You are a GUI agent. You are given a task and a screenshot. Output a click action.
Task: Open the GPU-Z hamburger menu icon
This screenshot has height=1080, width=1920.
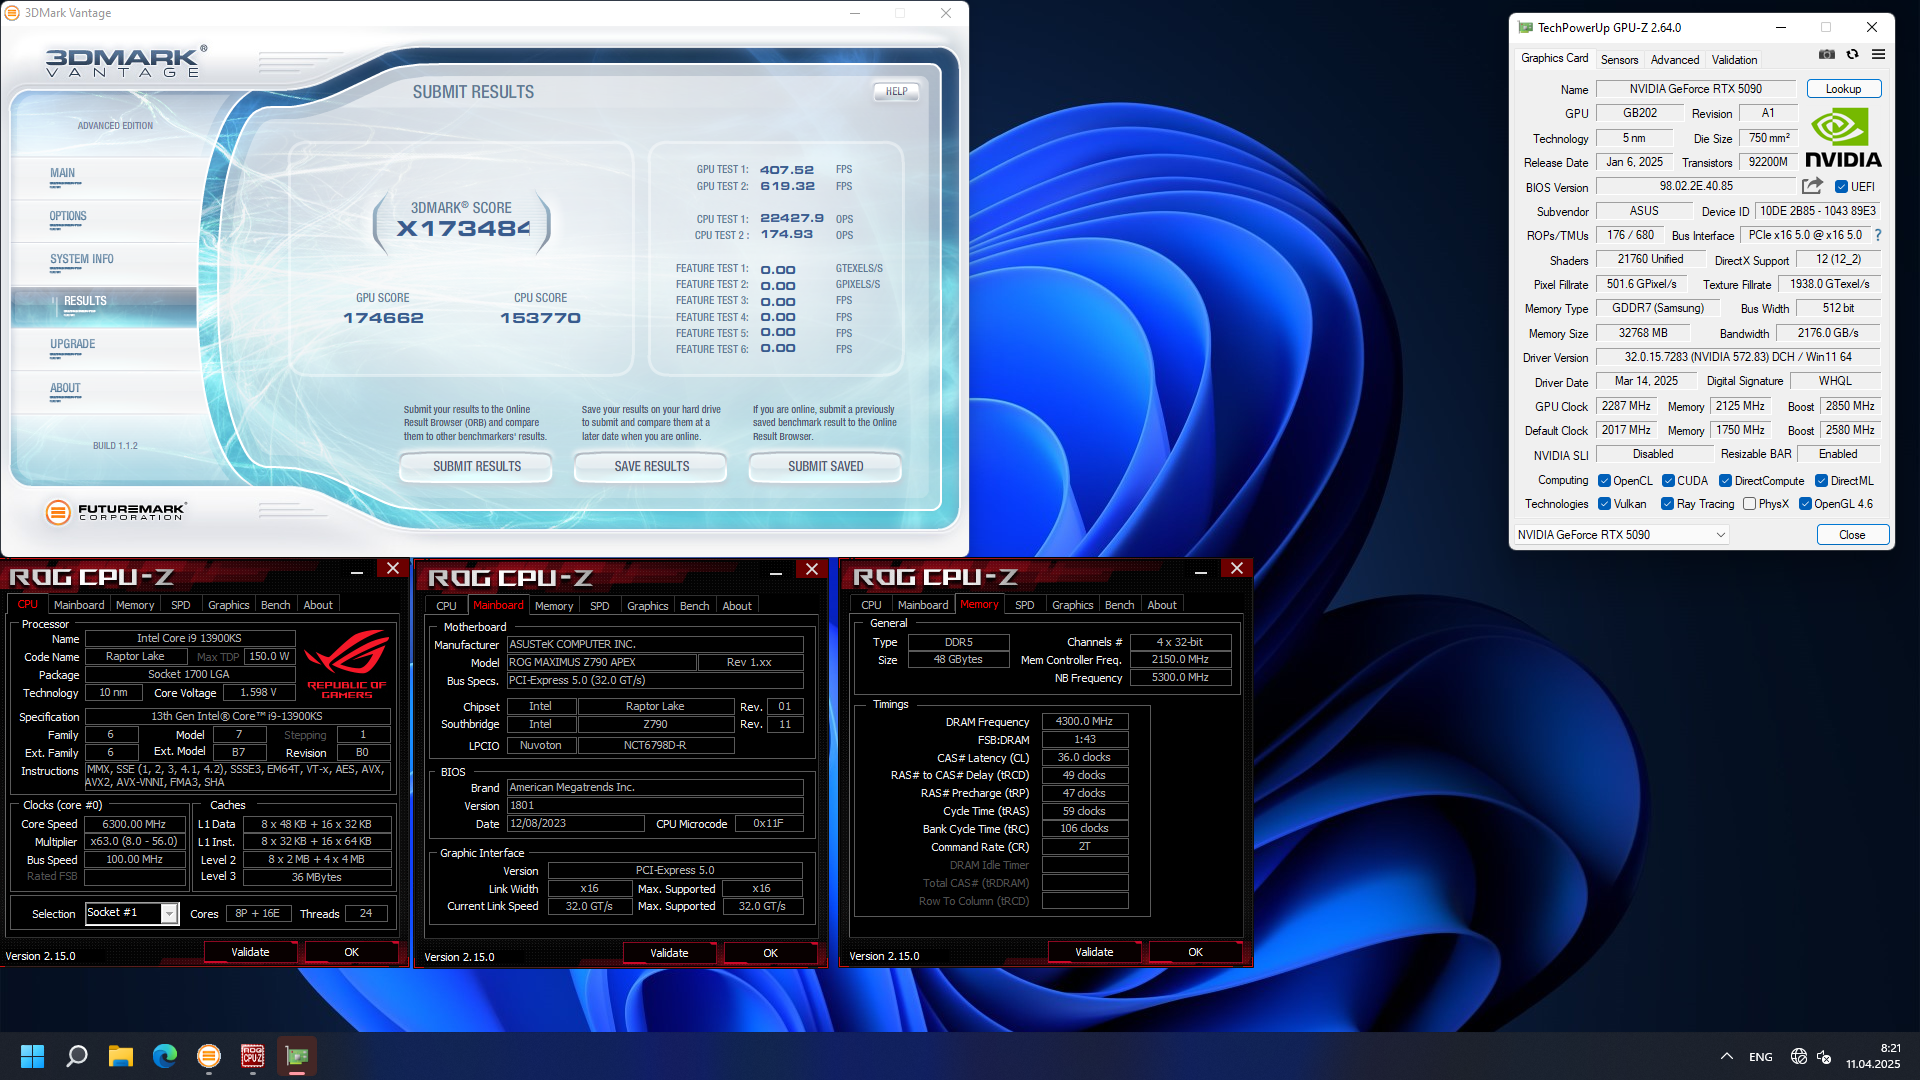(x=1878, y=55)
